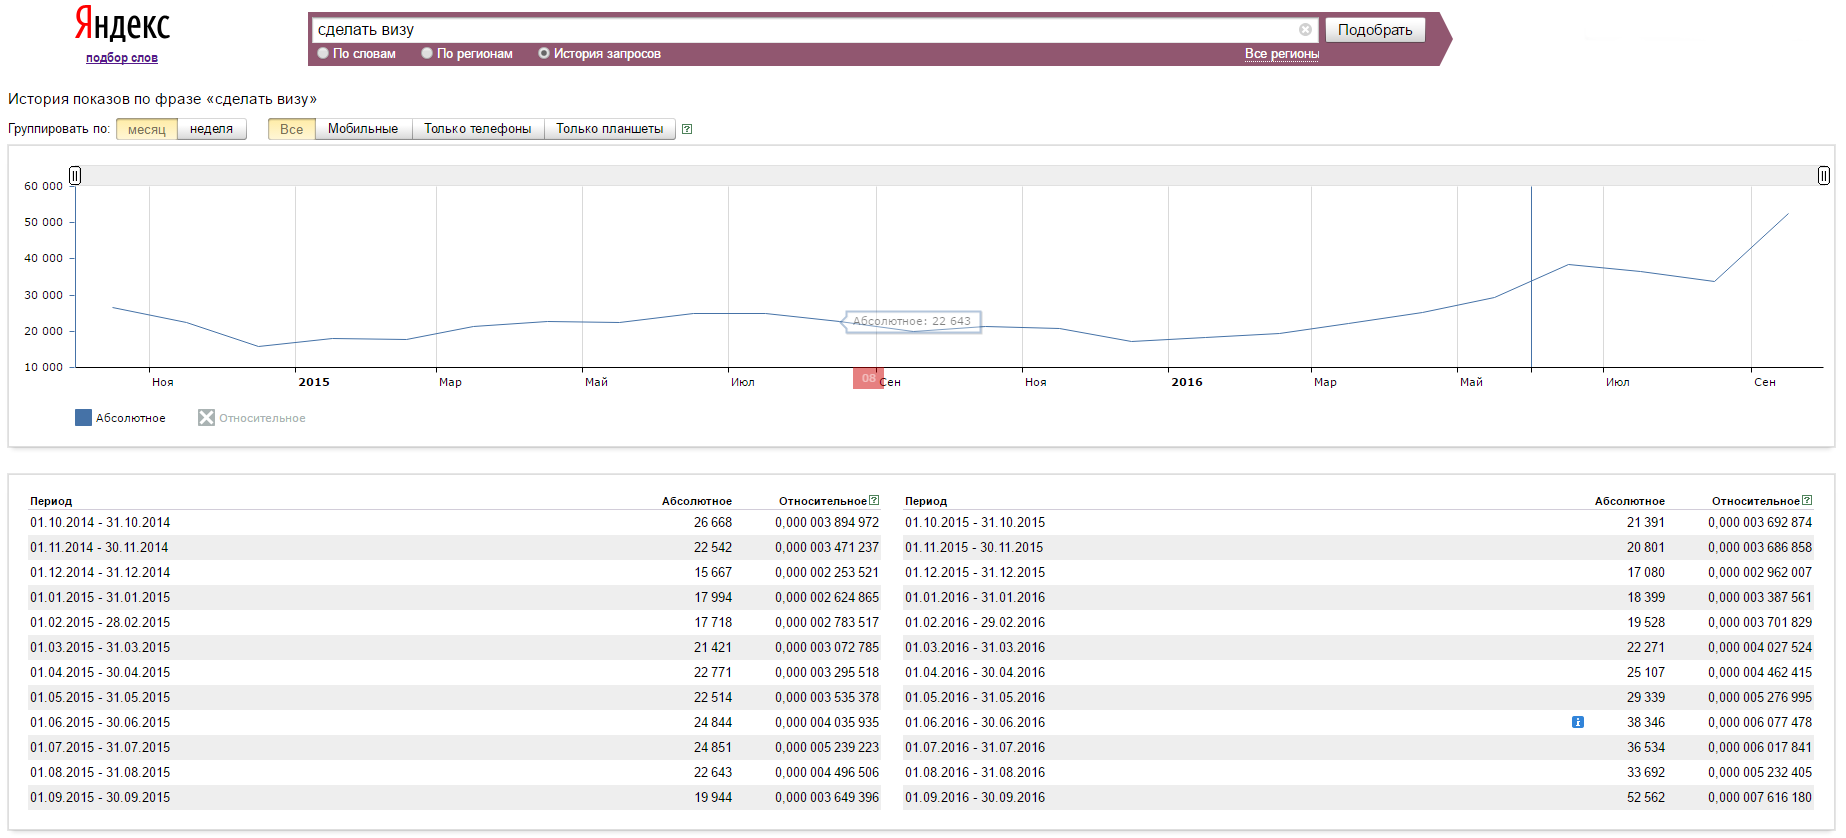Image resolution: width=1846 pixels, height=838 pixels.
Task: Click the Подобрать button
Action: pos(1375,30)
